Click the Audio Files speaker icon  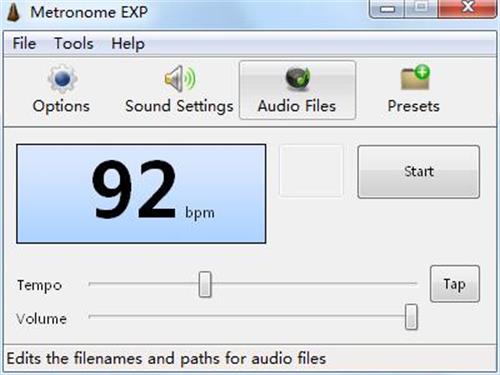298,79
